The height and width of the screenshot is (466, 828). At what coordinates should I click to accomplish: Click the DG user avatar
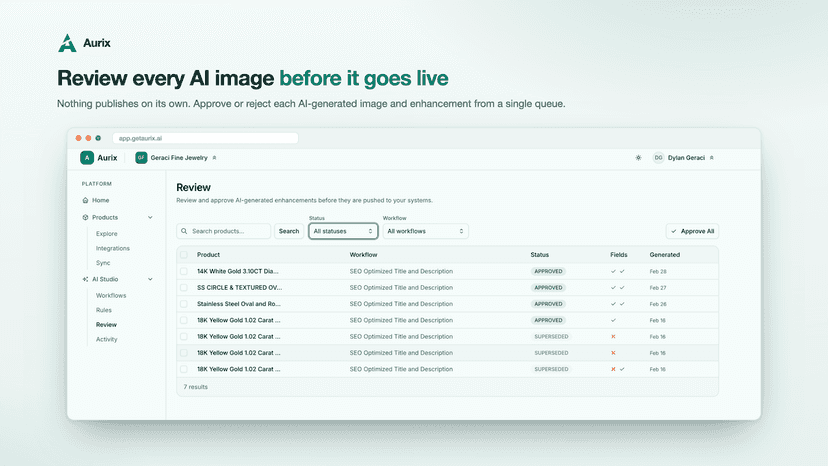658,157
